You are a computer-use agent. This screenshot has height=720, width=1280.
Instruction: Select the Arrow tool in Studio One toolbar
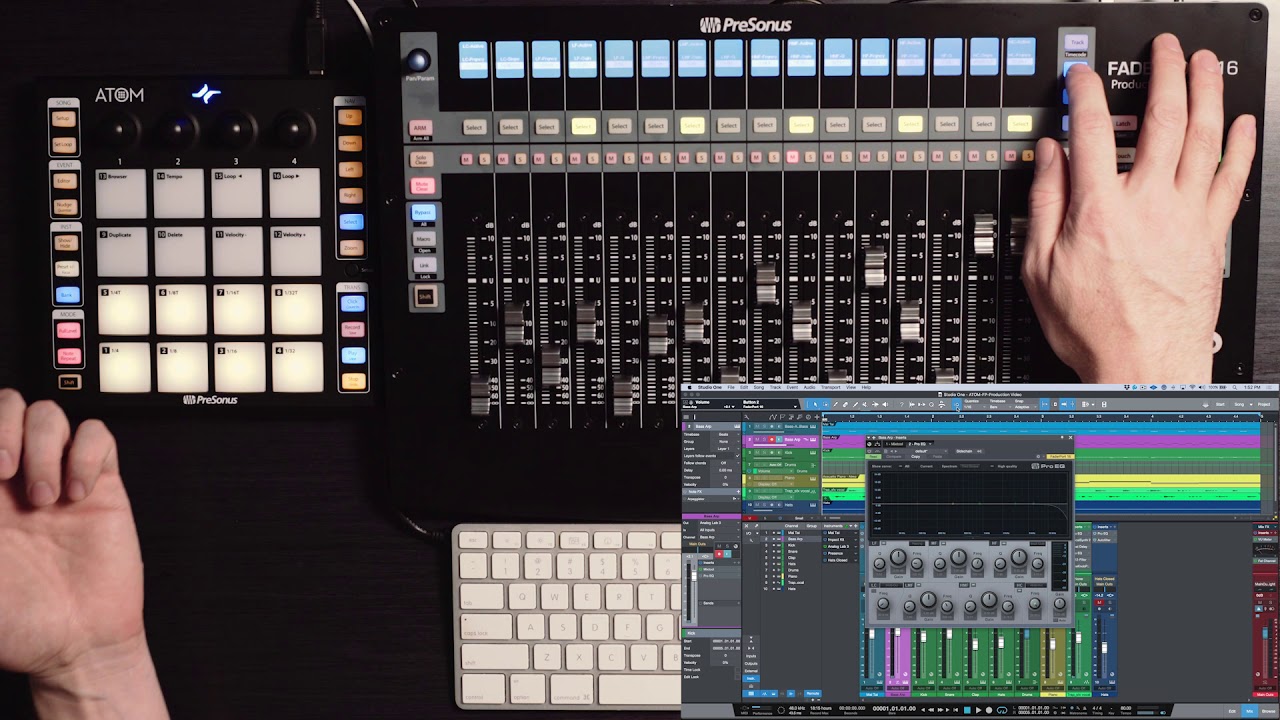[815, 404]
